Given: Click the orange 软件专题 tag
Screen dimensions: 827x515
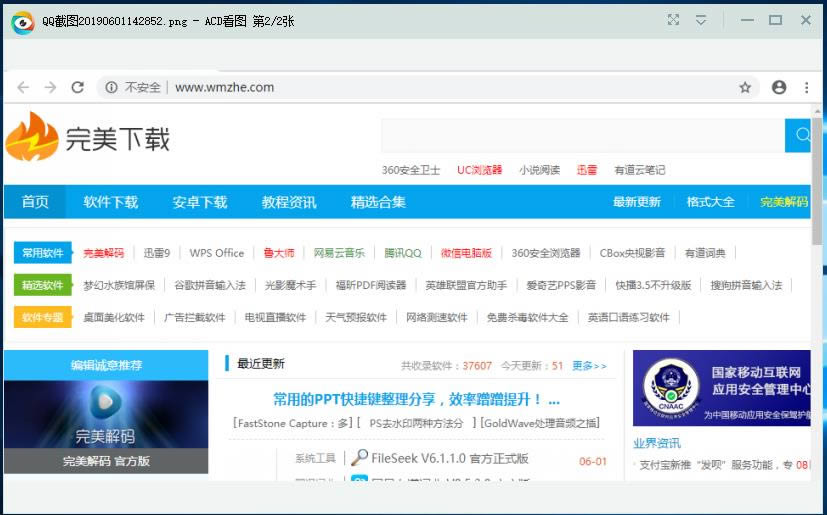Looking at the screenshot, I should point(43,317).
